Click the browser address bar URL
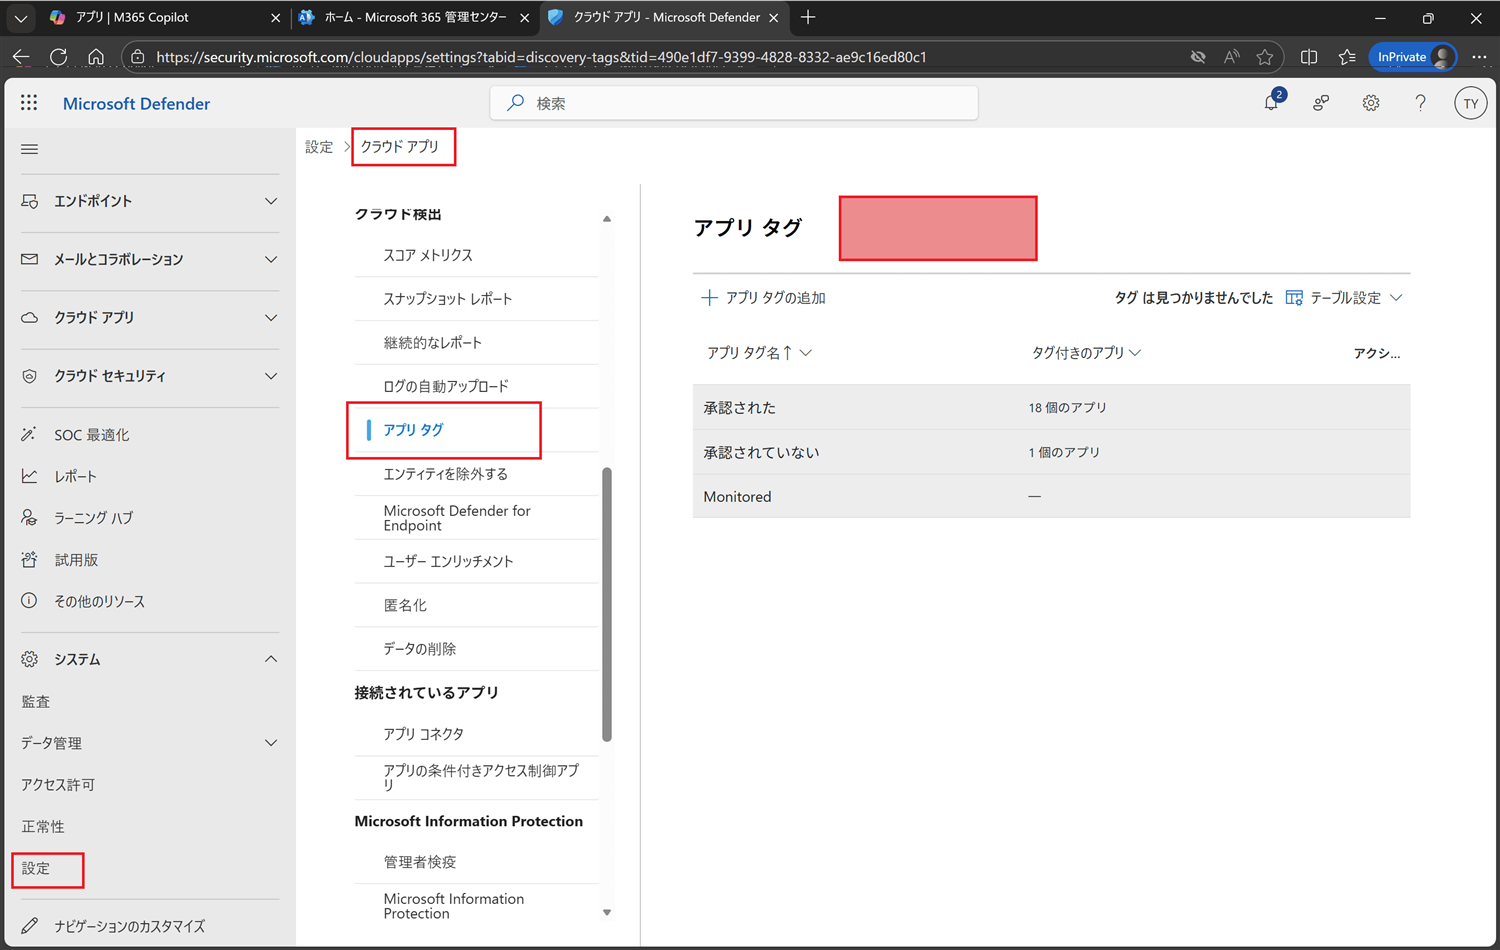 pyautogui.click(x=541, y=57)
